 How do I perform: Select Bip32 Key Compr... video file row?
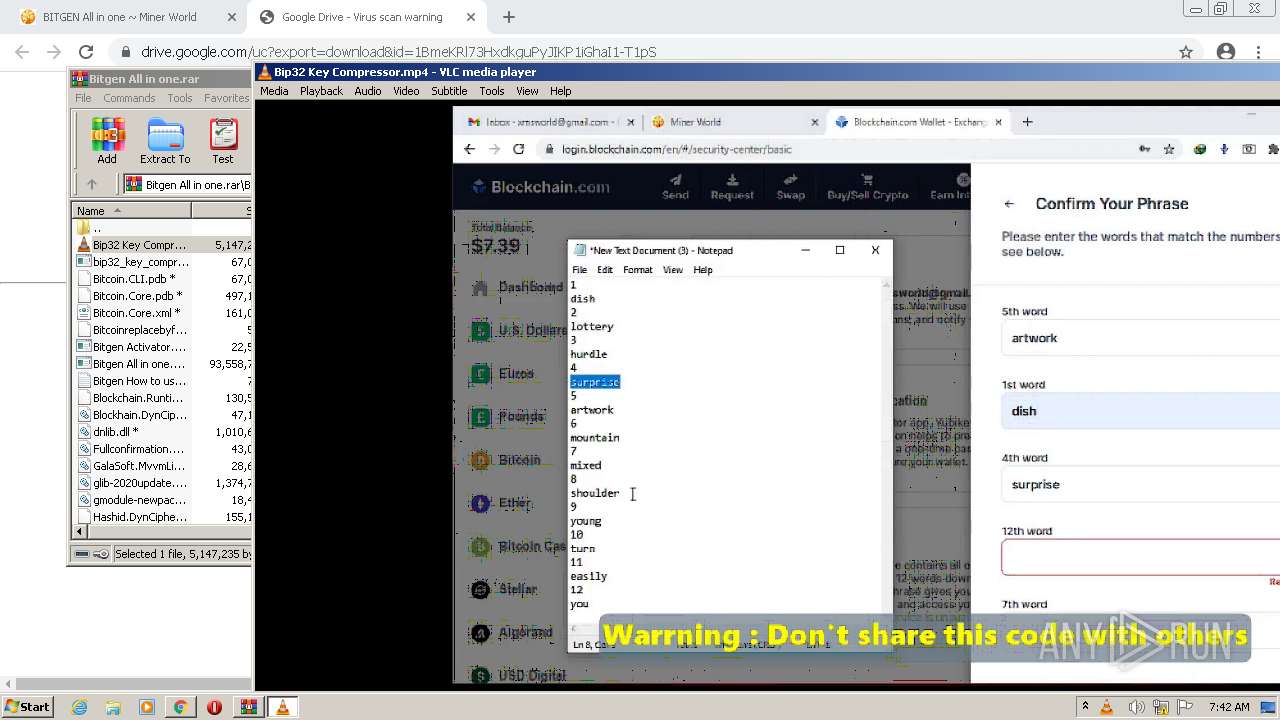click(x=163, y=245)
